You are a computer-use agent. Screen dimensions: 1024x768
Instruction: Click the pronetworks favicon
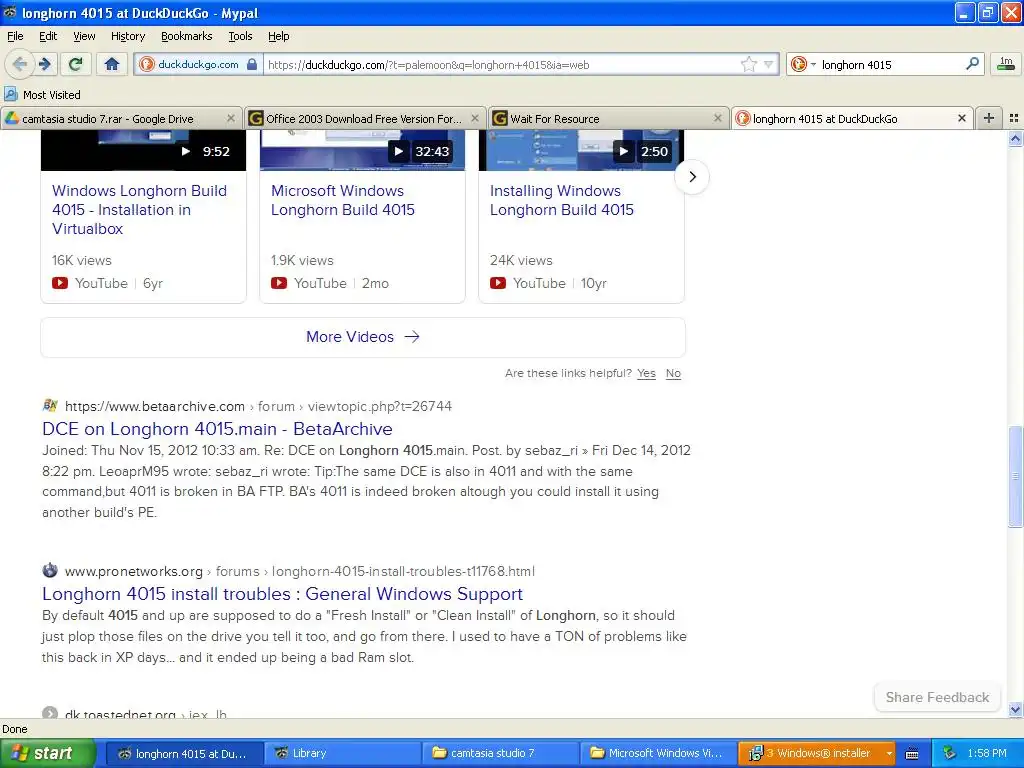tap(50, 570)
